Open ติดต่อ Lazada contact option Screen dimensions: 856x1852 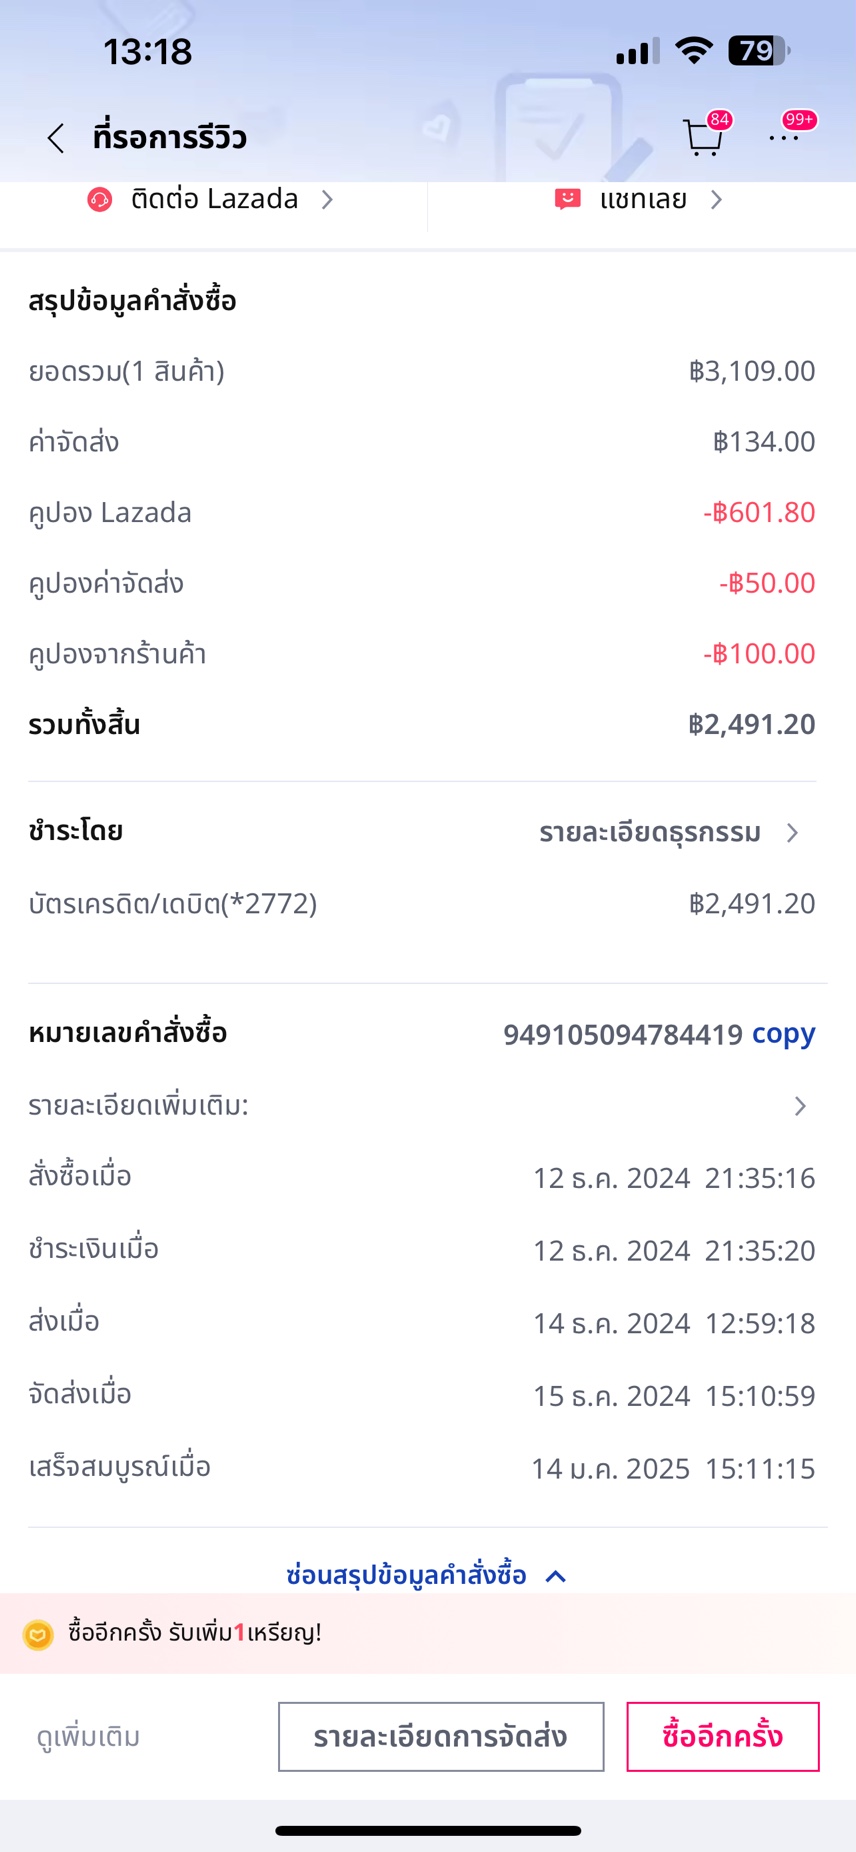click(x=214, y=200)
